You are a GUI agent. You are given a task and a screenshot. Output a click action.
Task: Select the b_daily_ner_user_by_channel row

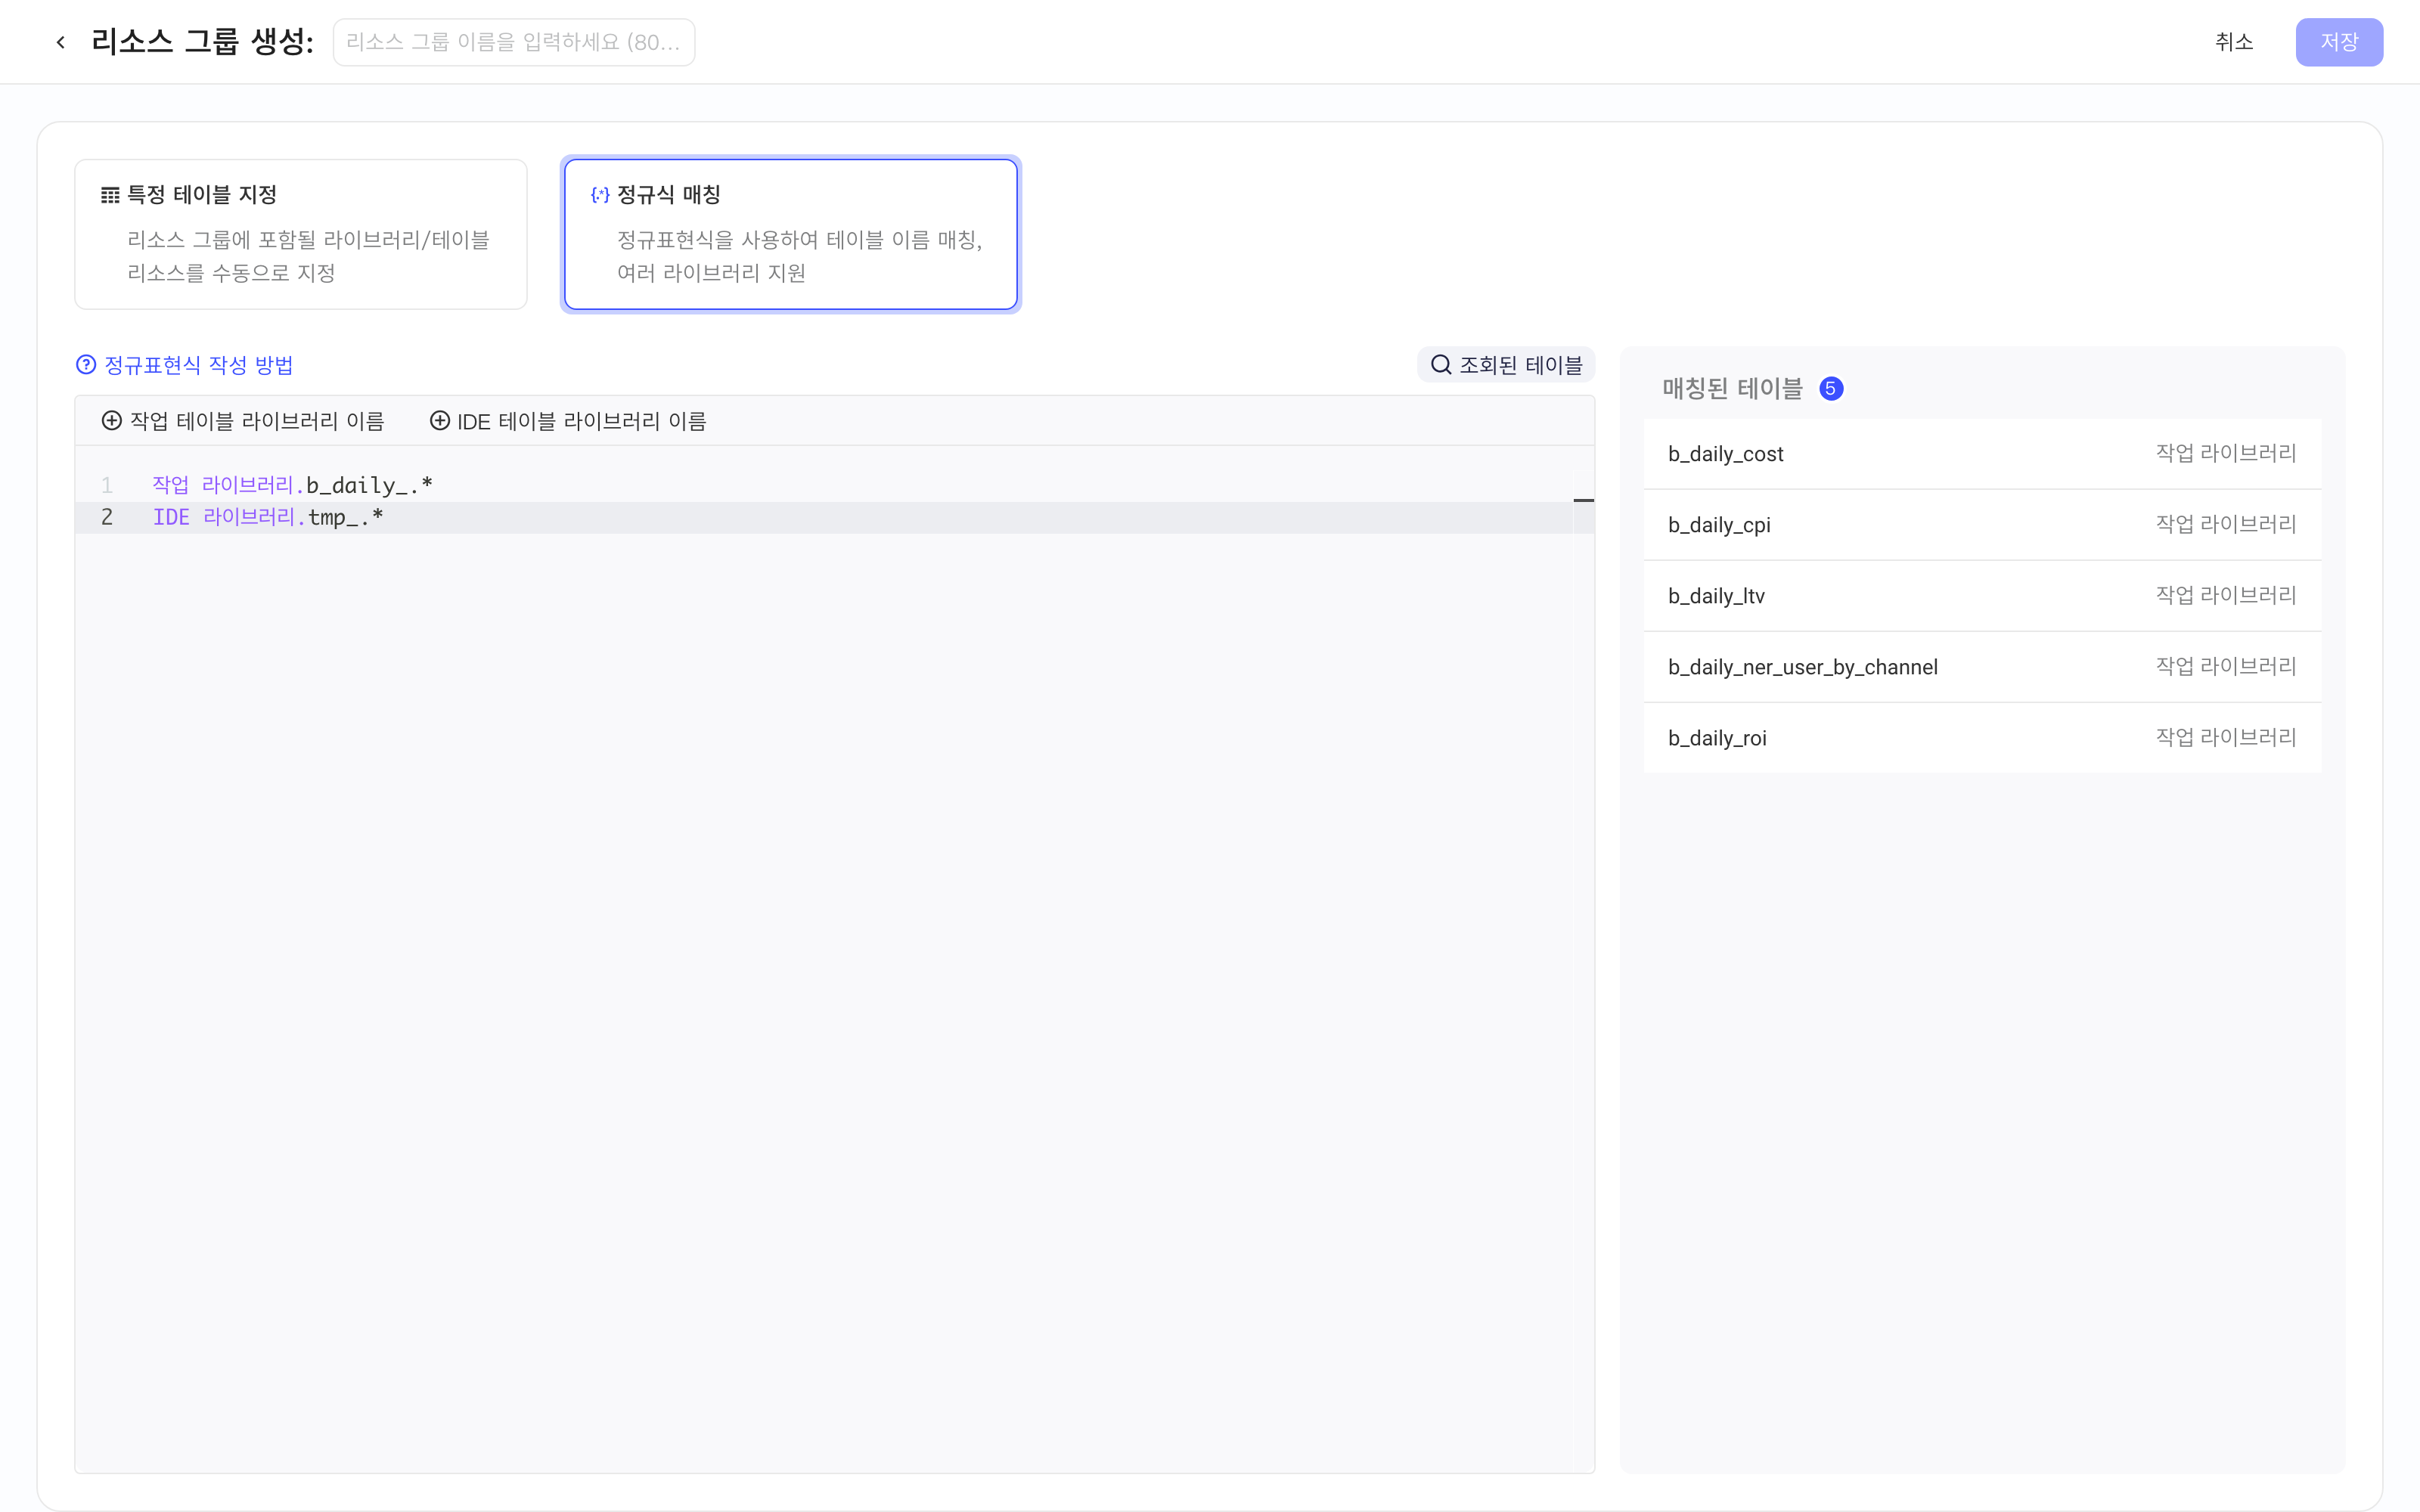(1982, 667)
